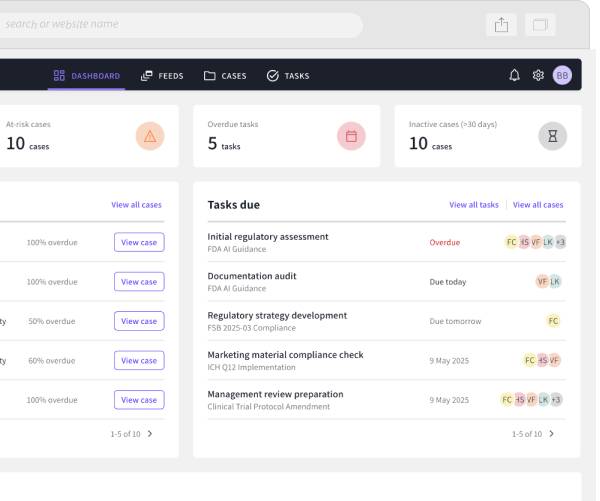Viewport: 600px width, 501px height.
Task: Click ICH Q12 Implementation case name
Action: click(x=251, y=367)
